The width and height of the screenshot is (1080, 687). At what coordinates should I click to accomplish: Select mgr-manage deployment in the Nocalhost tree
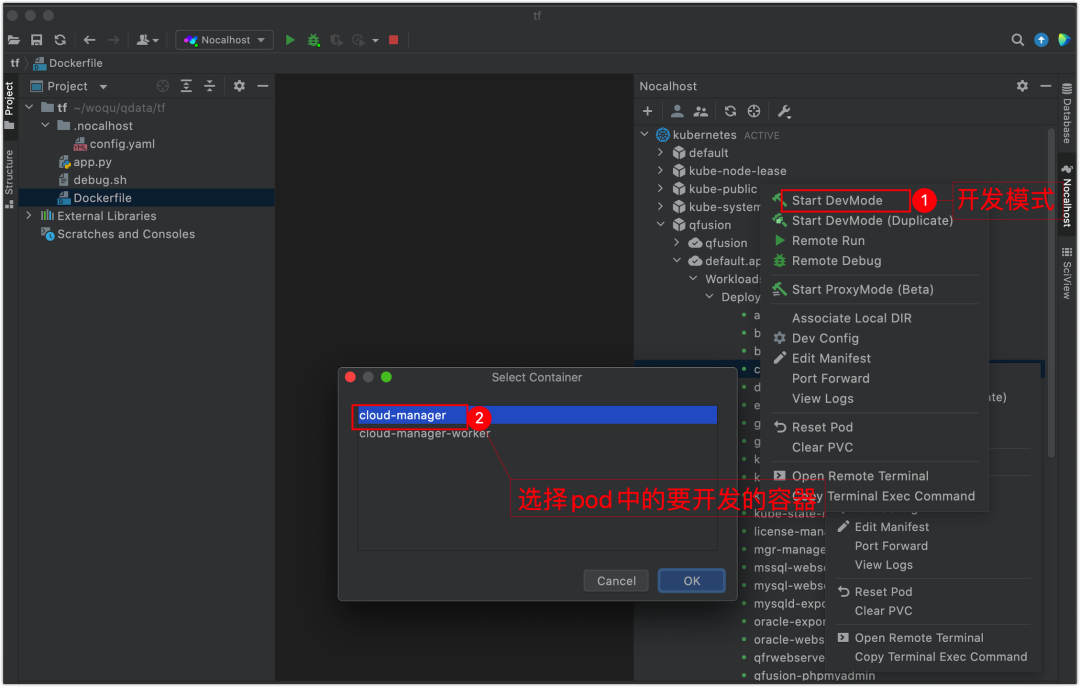coord(789,550)
